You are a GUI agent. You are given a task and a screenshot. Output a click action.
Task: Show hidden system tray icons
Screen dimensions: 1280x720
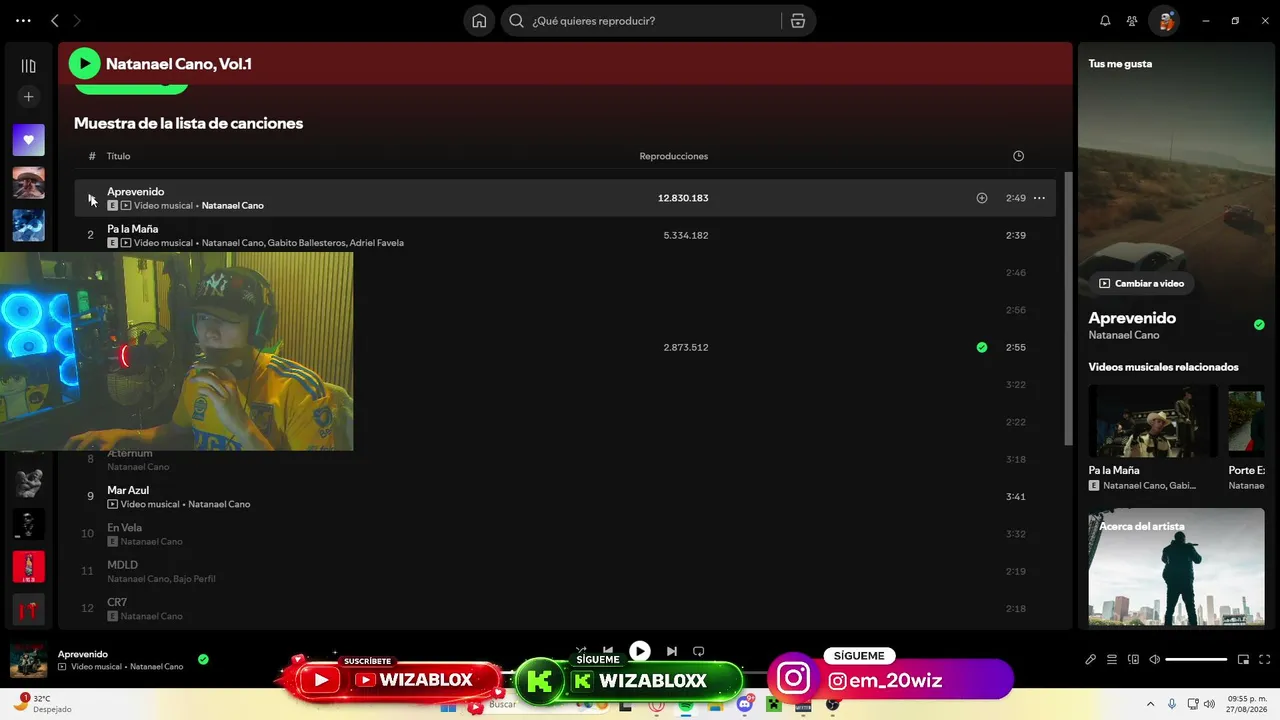pyautogui.click(x=1150, y=704)
